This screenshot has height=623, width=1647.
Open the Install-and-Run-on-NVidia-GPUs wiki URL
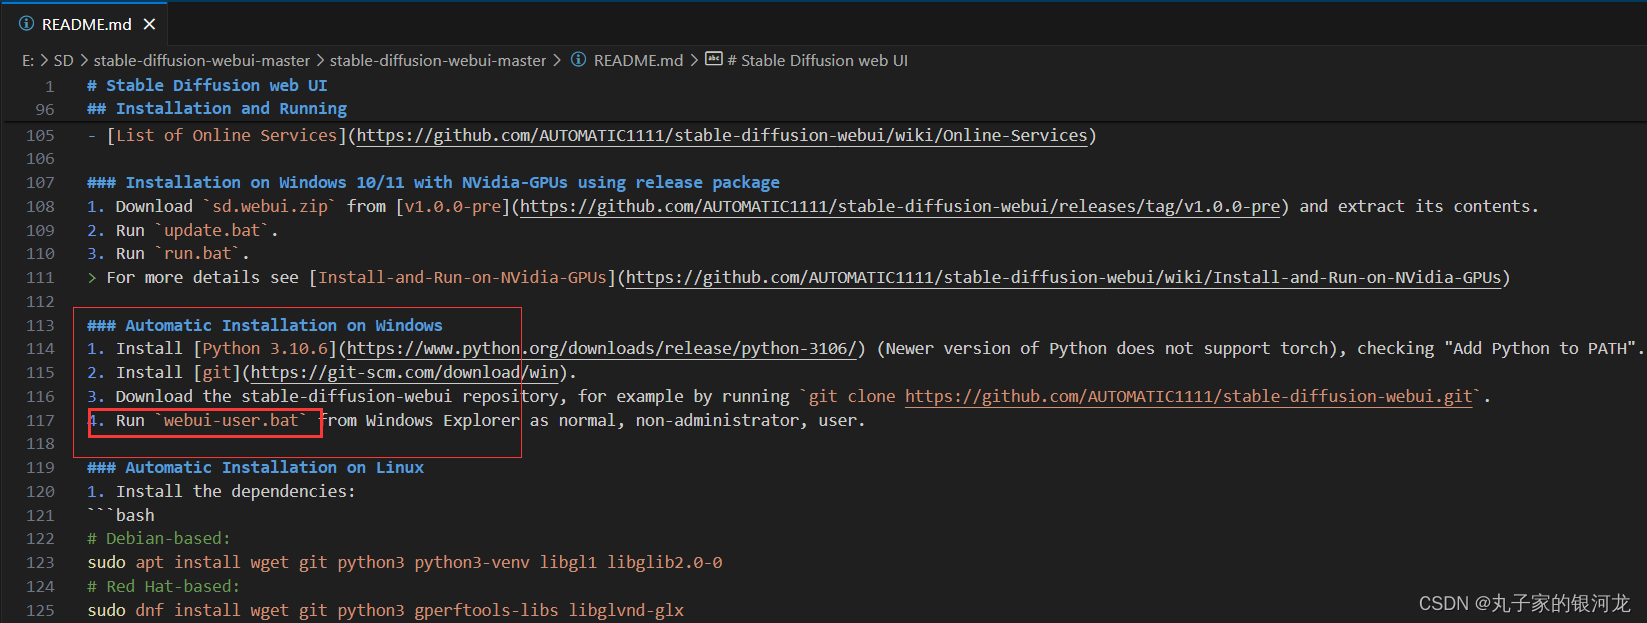click(x=1063, y=277)
